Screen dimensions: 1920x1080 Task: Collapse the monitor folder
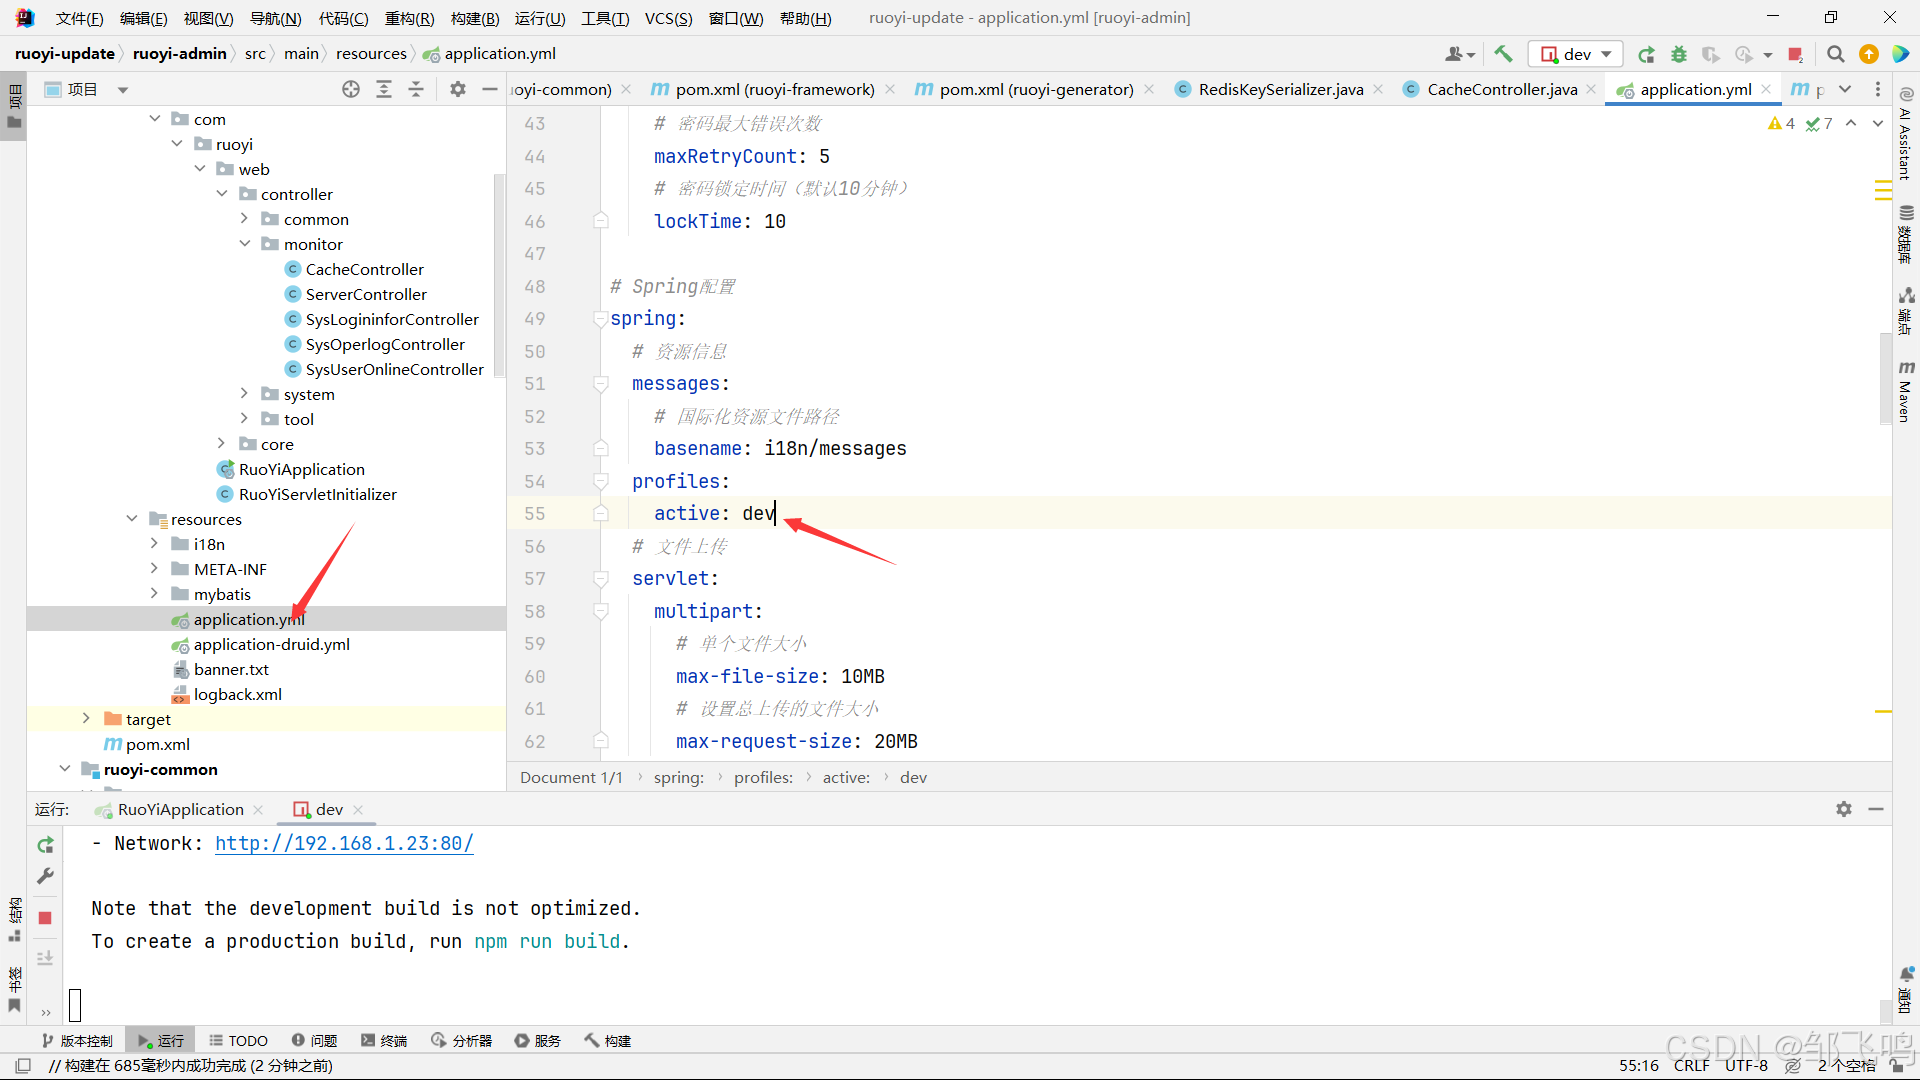point(245,244)
